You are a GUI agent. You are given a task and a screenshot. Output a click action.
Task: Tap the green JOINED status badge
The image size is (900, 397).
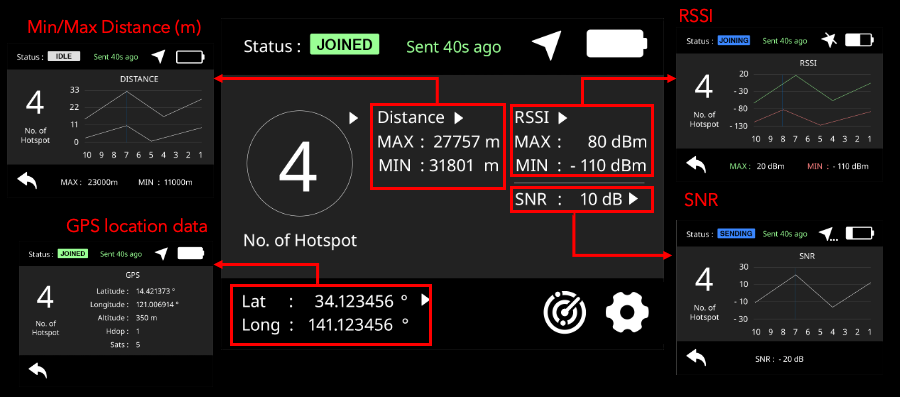[344, 45]
